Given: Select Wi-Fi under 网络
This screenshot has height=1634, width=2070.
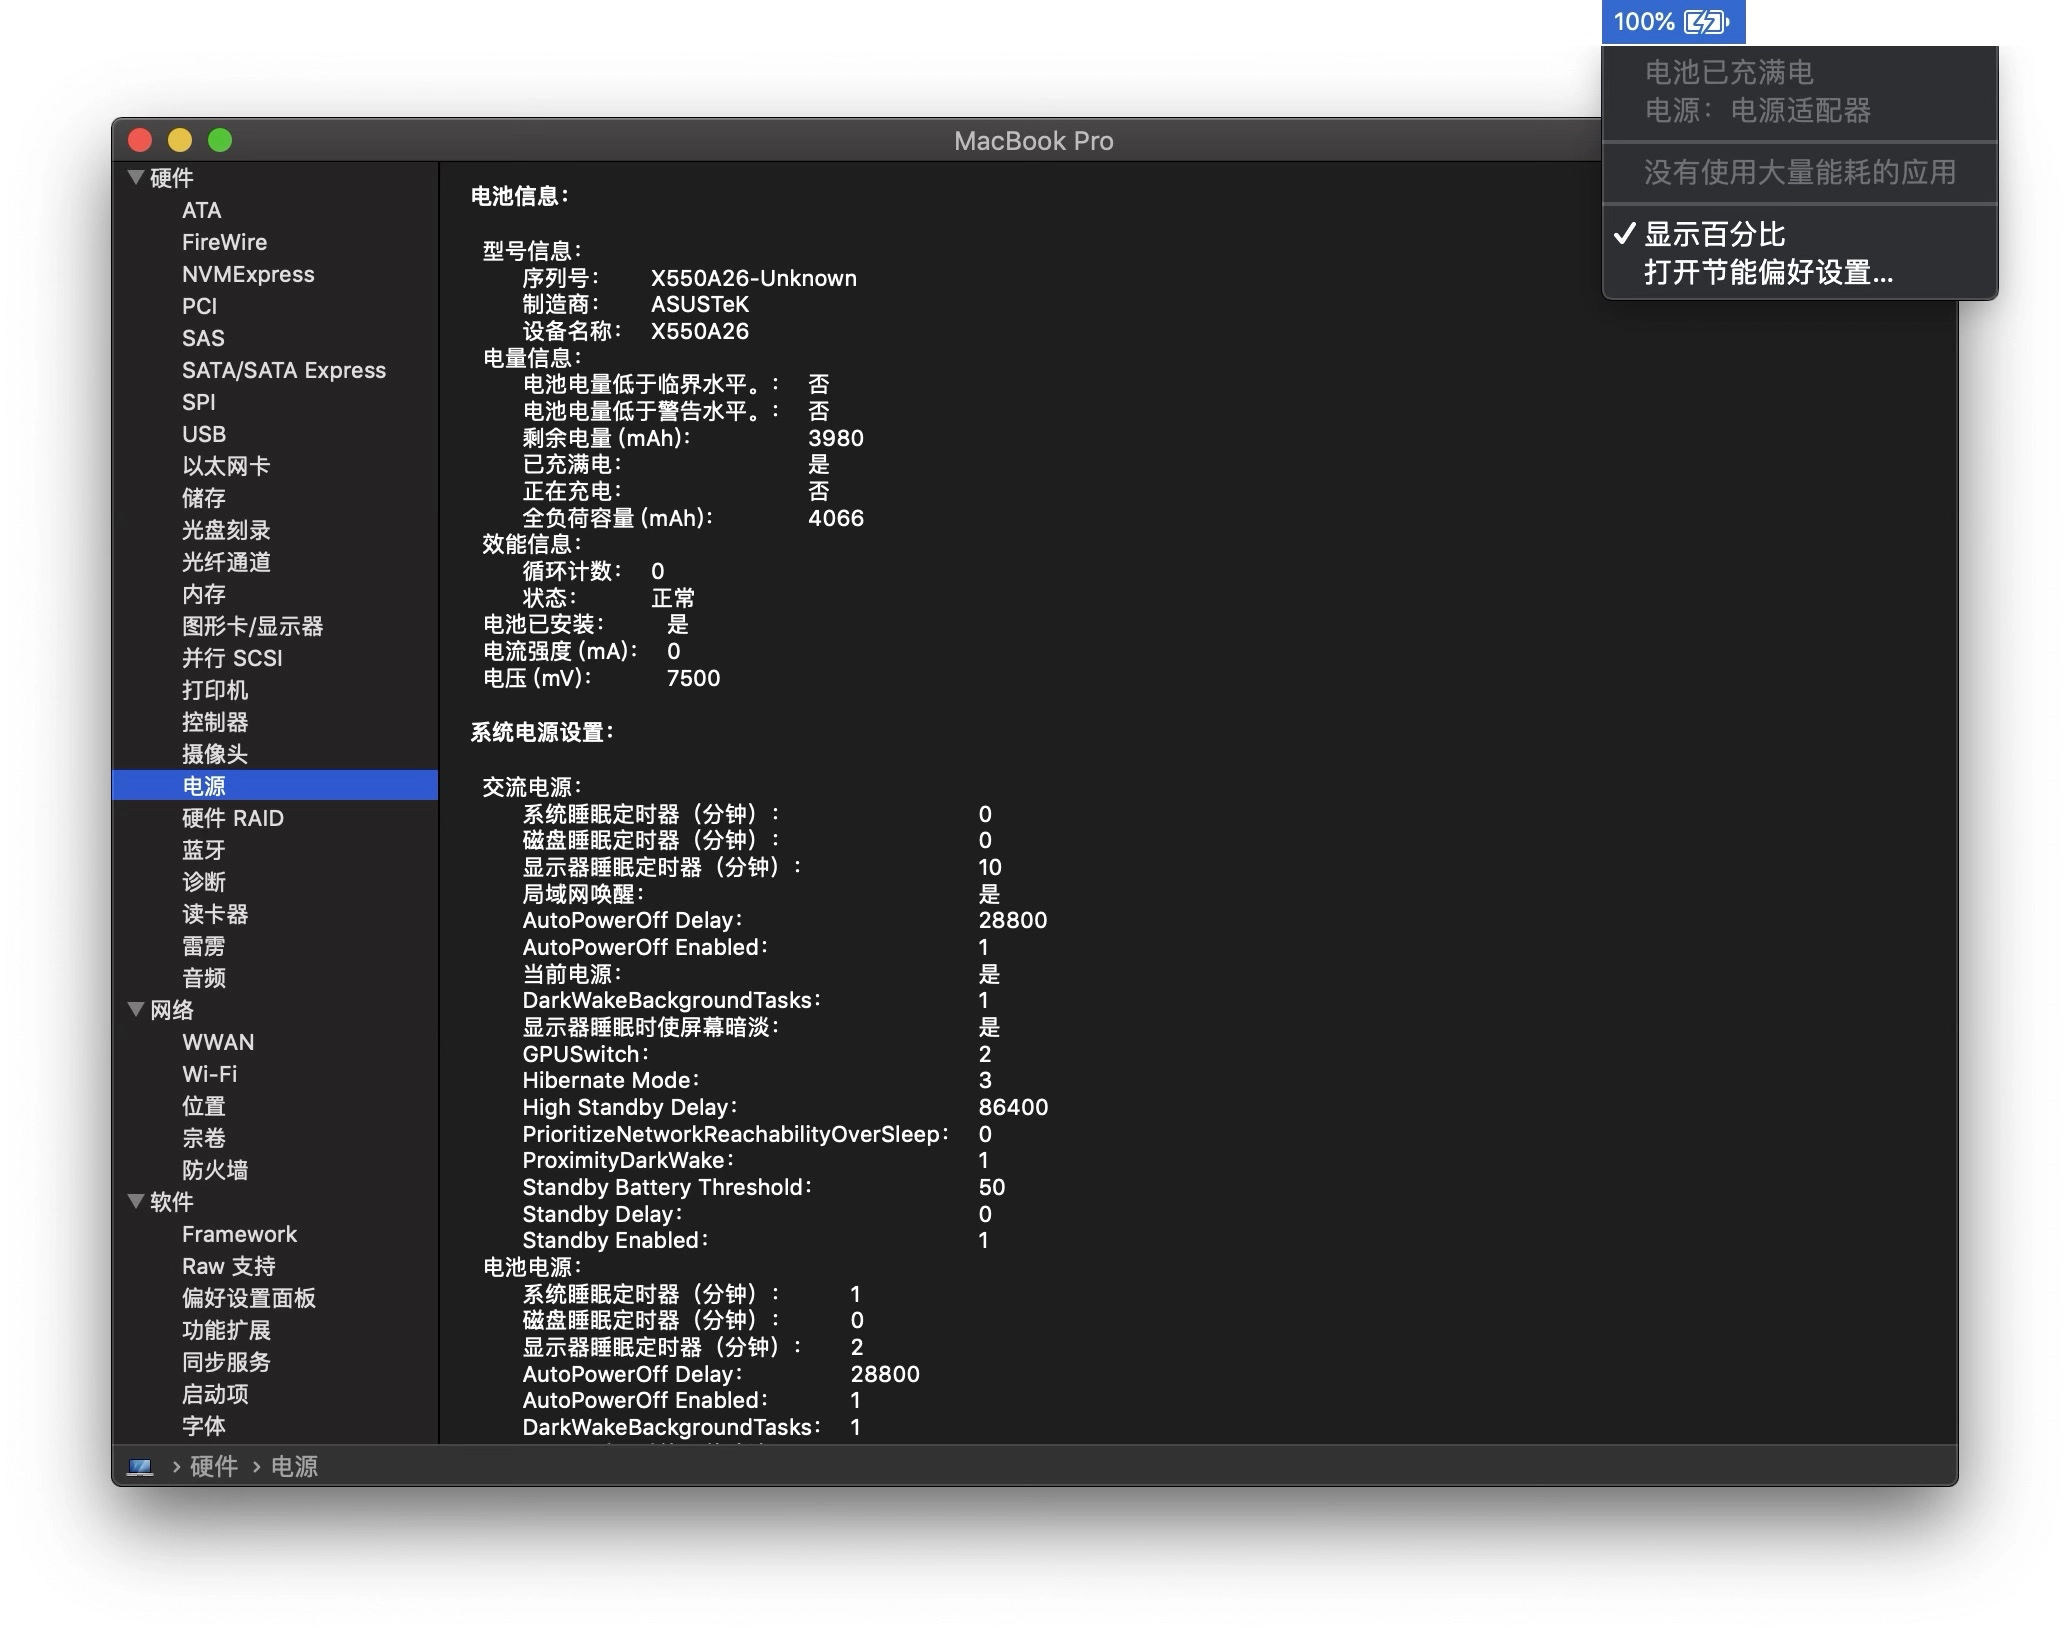Looking at the screenshot, I should click(209, 1074).
